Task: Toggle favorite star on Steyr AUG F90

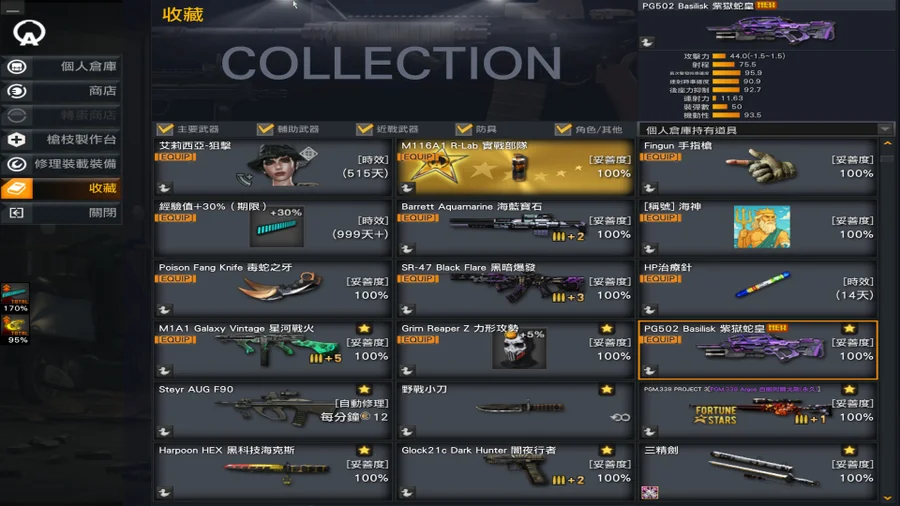Action: [364, 390]
